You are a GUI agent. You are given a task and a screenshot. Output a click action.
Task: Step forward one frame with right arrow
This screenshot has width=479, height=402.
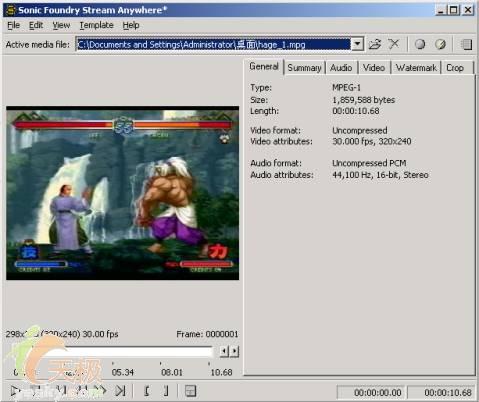click(235, 351)
